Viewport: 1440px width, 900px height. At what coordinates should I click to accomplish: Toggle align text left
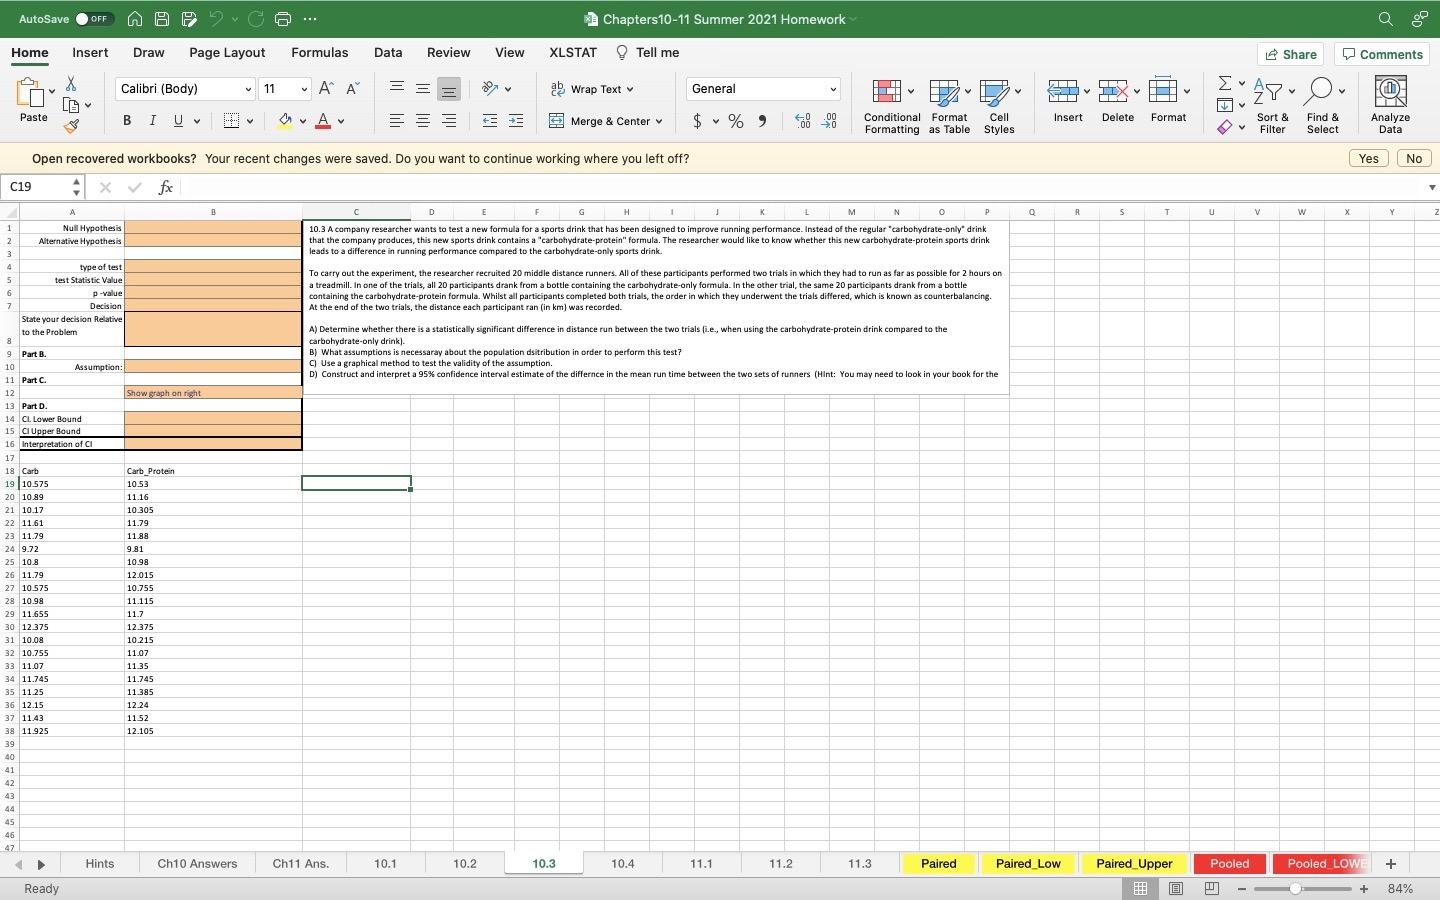(397, 121)
